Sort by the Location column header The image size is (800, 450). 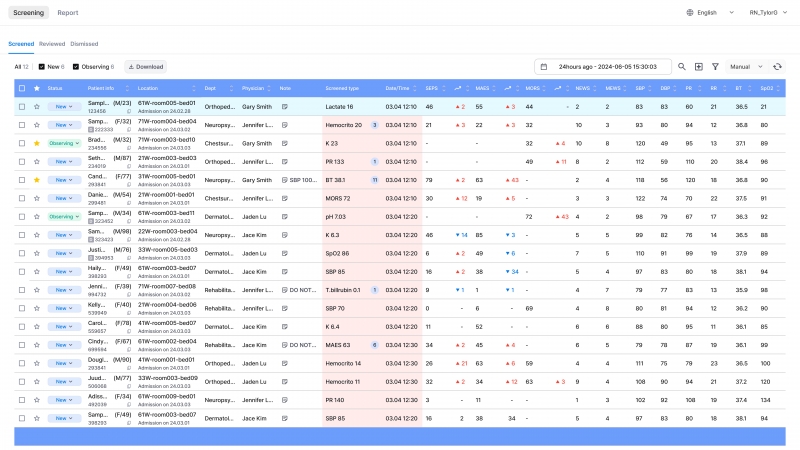click(153, 89)
